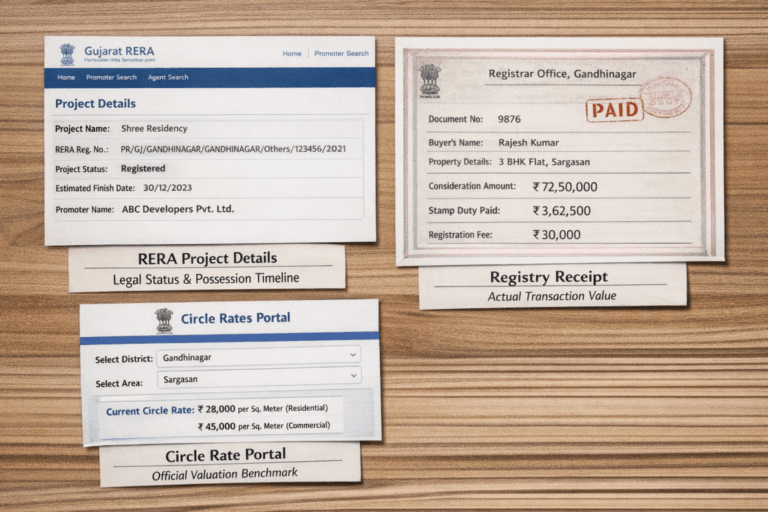Viewport: 768px width, 512px height.
Task: Click the Project Details heading
Action: coord(95,103)
